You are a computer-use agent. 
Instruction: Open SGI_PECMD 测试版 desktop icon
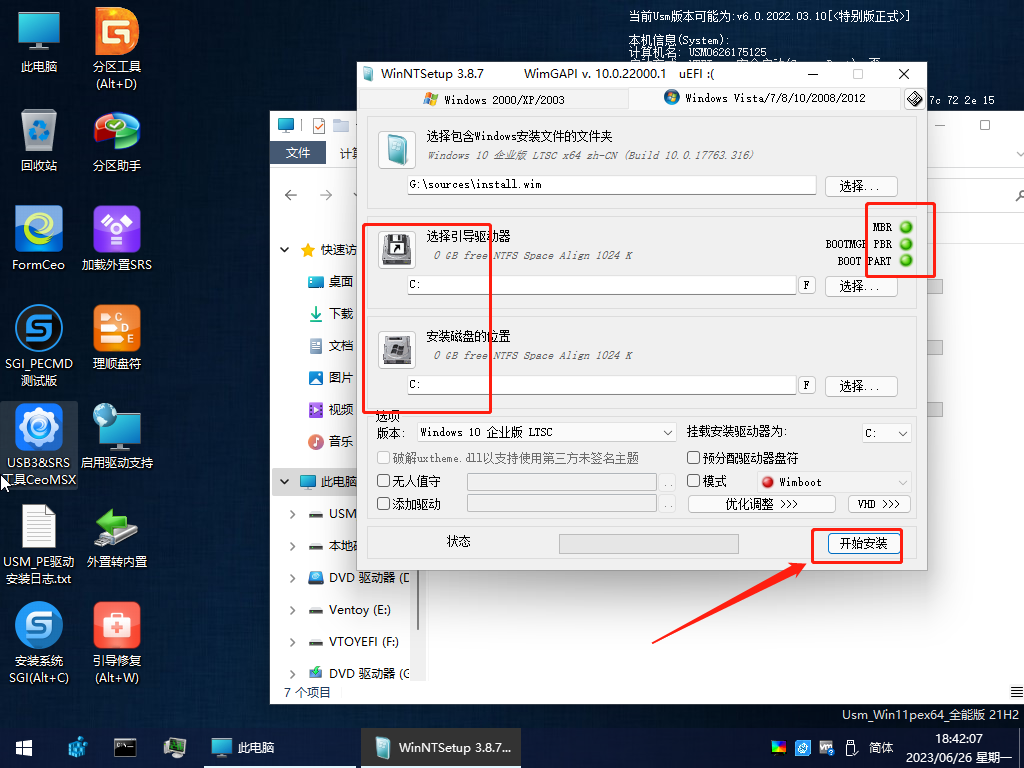(39, 346)
